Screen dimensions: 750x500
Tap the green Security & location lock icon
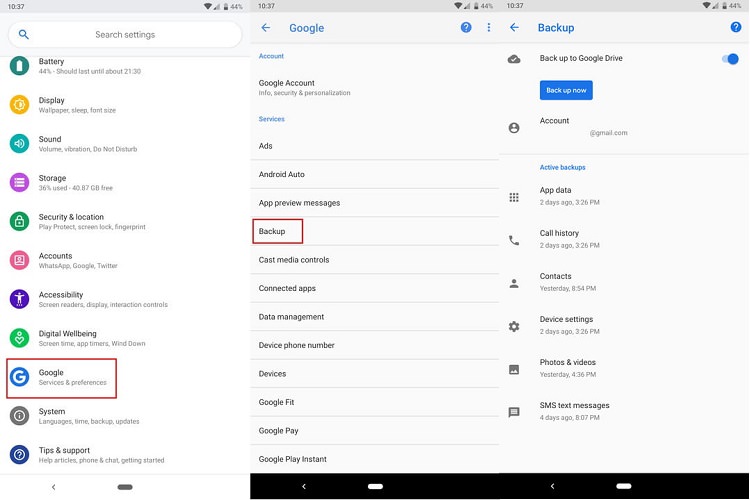tap(19, 221)
